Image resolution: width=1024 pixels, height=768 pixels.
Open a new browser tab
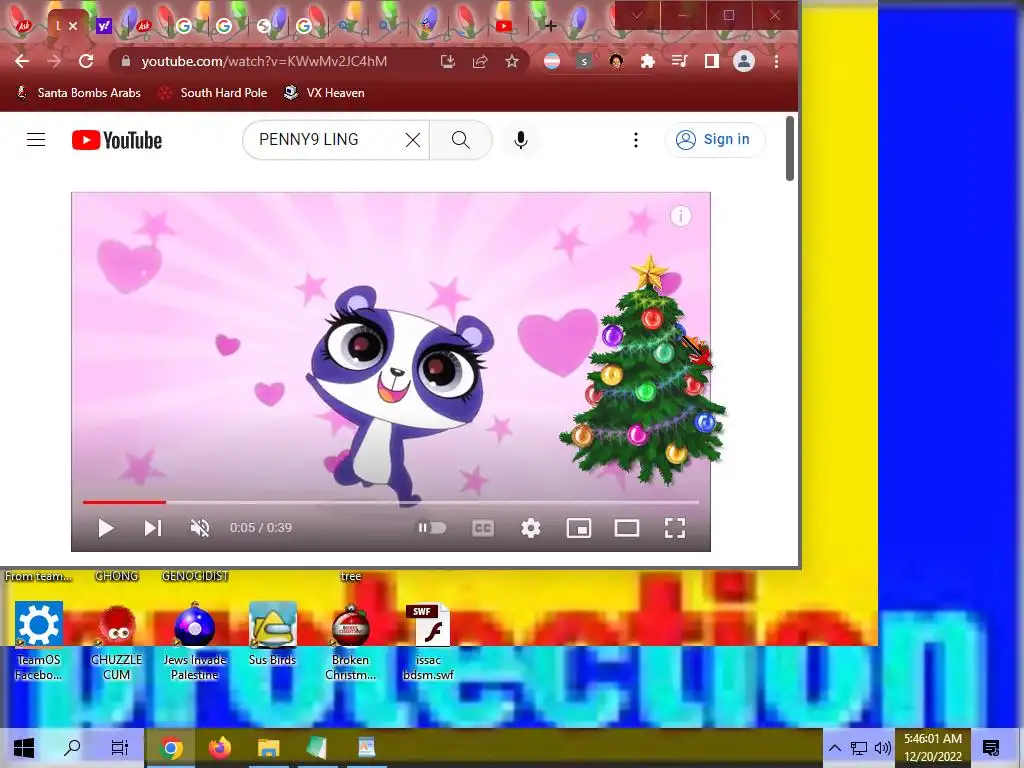click(551, 26)
